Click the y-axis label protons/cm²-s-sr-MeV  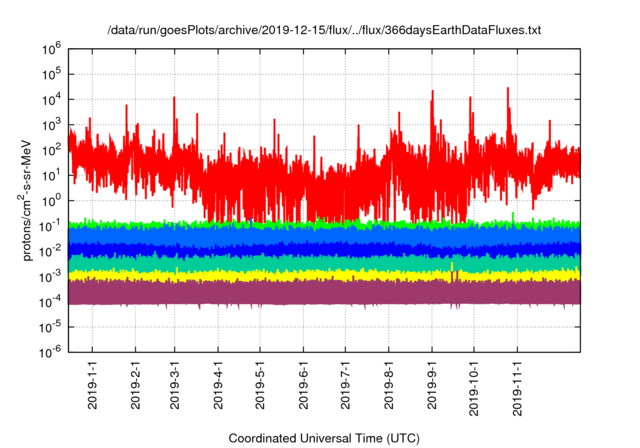26,200
